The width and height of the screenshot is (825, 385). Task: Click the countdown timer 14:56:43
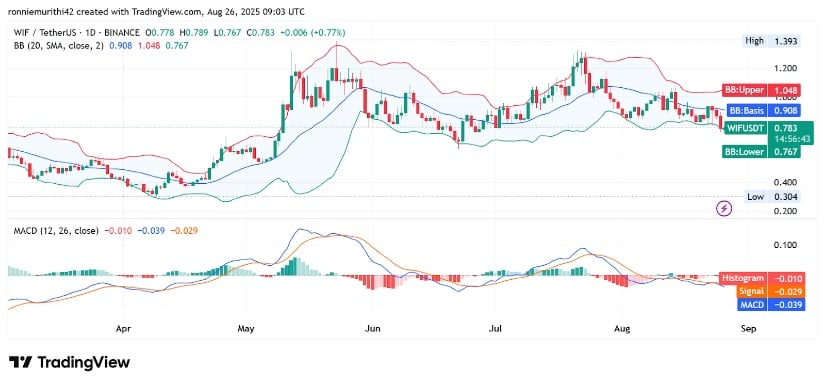click(782, 139)
